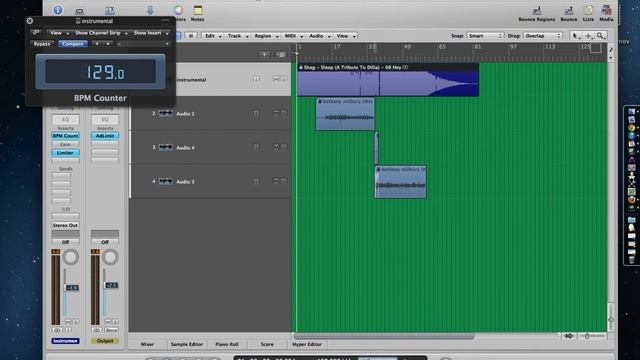Toggle input monitoring on Audio 2 track
This screenshot has height=360, width=640.
tap(256, 113)
